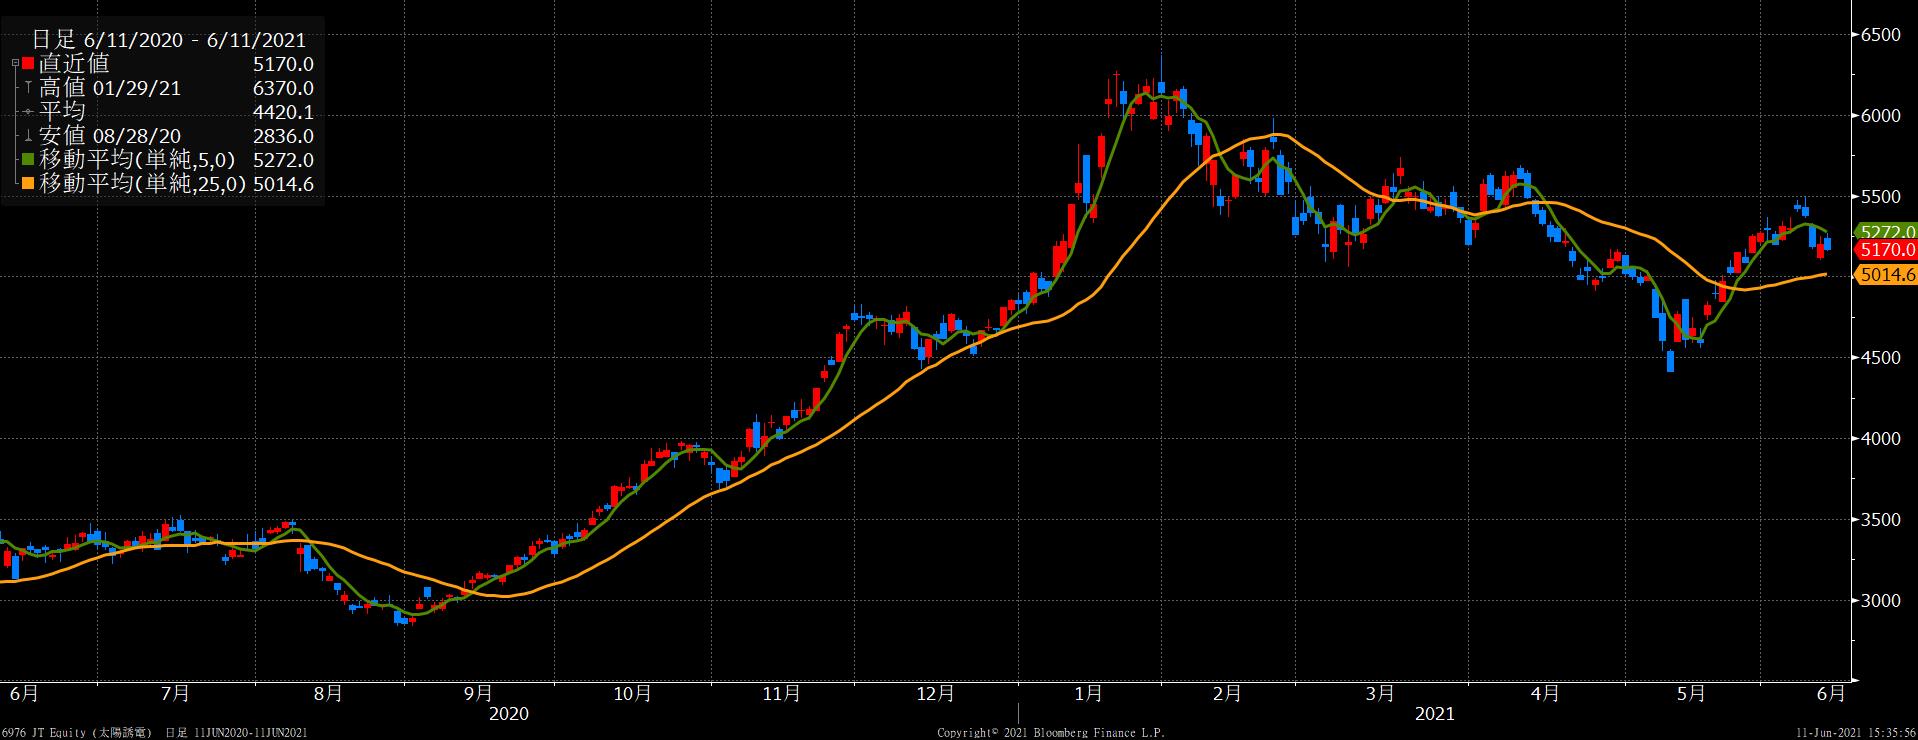This screenshot has width=1918, height=740.
Task: Click the red 直近値 color swatch
Action: 28,64
